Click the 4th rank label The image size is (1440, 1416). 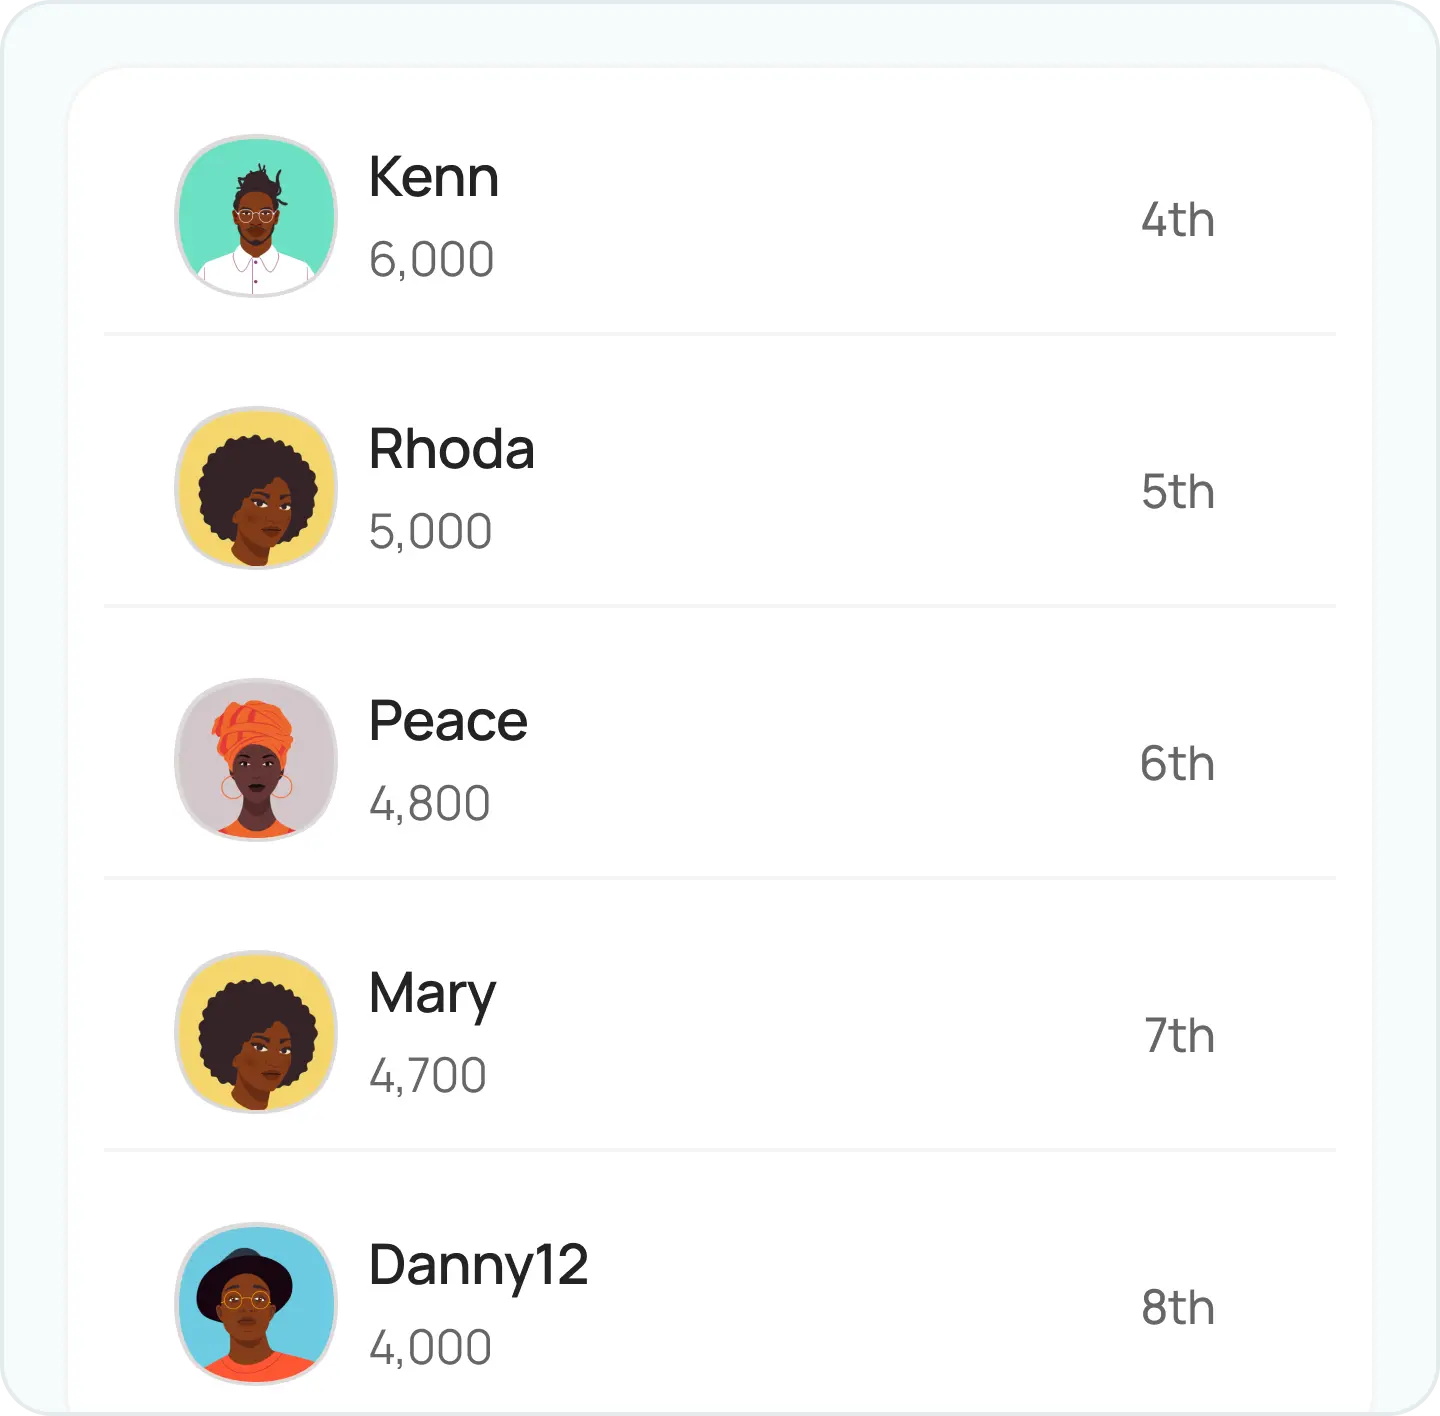1178,220
